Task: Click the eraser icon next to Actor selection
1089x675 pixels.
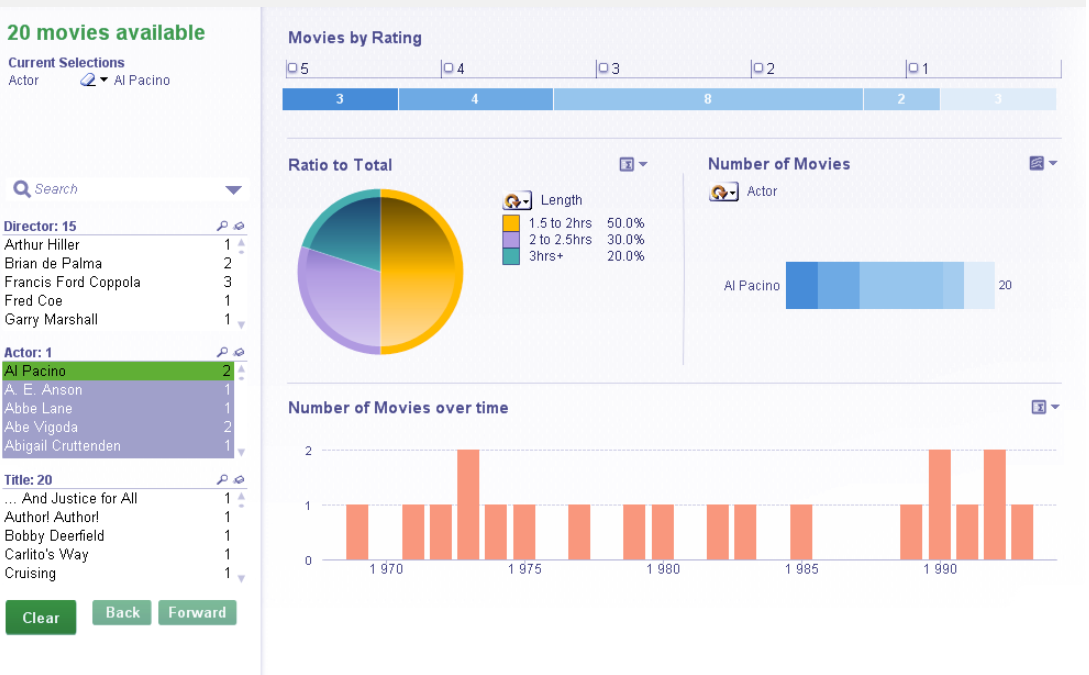Action: point(88,80)
